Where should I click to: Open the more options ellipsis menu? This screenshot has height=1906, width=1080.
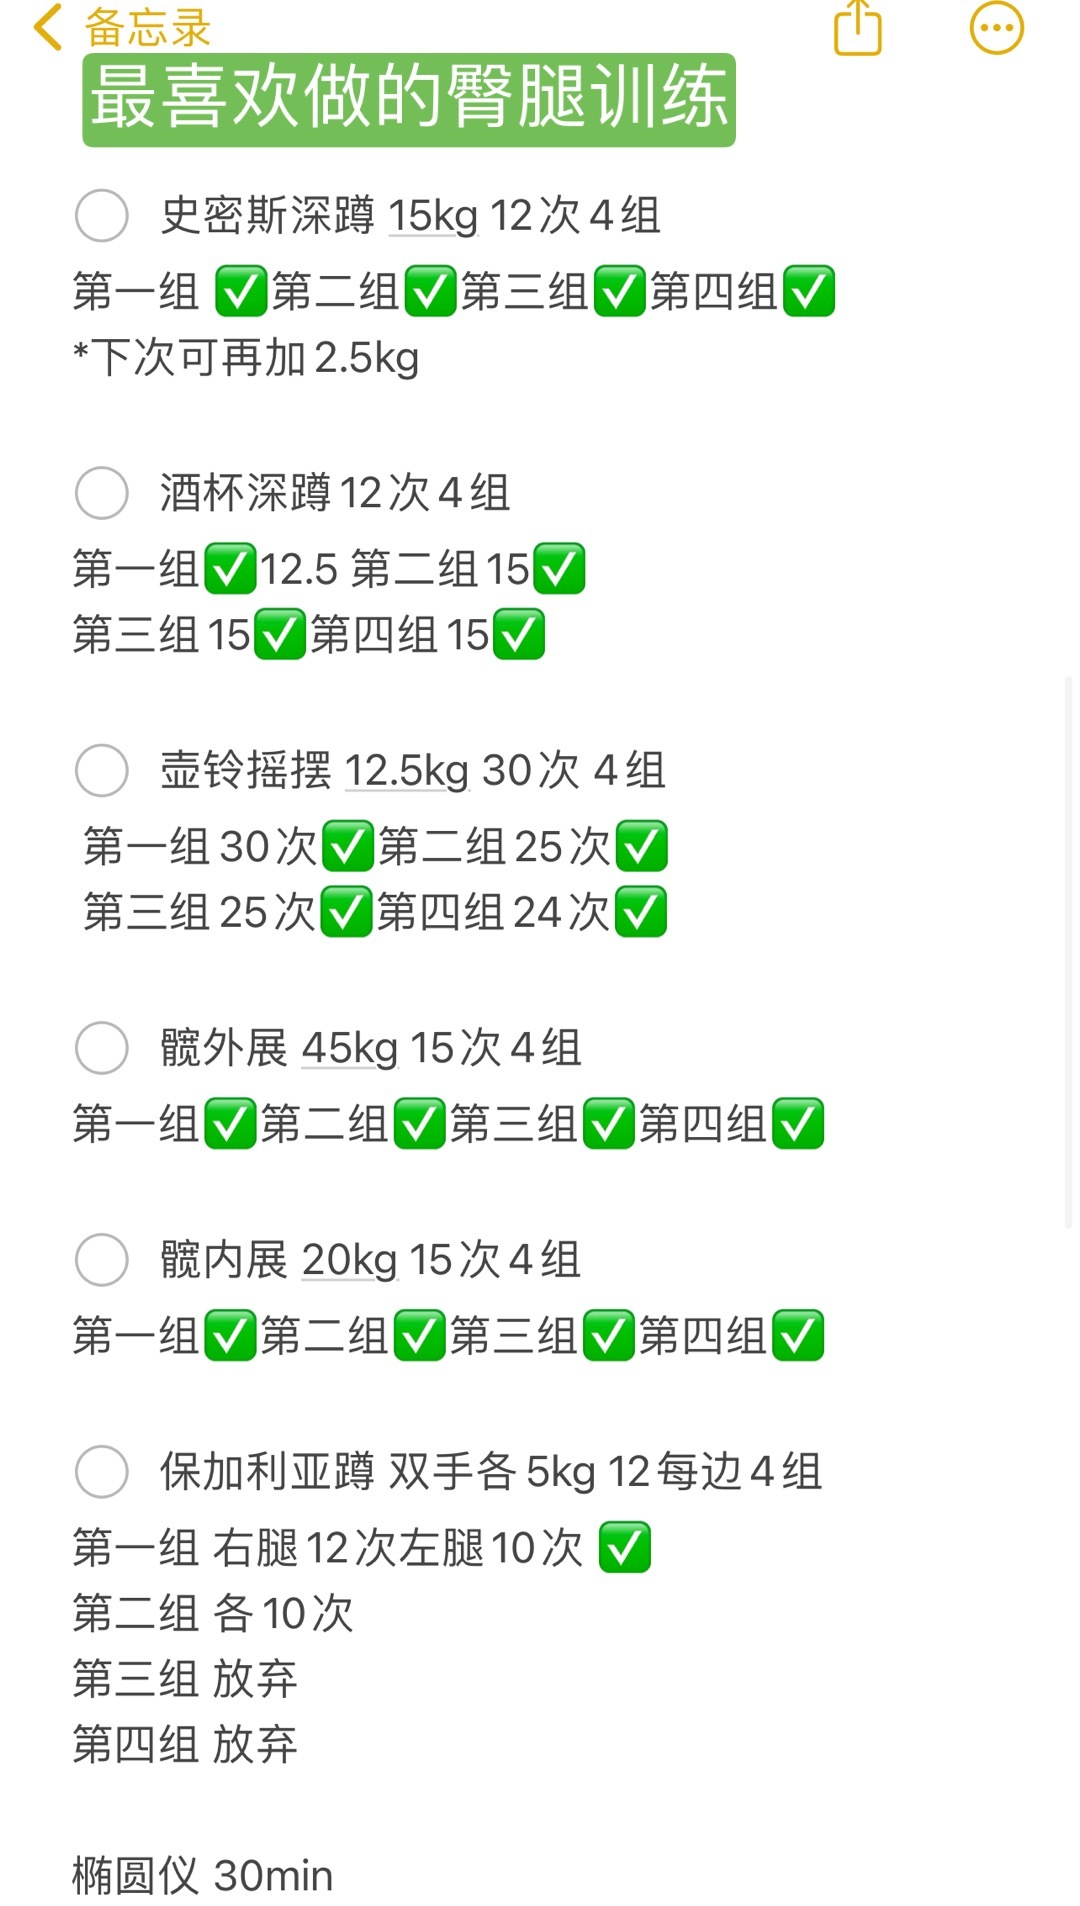pyautogui.click(x=996, y=27)
